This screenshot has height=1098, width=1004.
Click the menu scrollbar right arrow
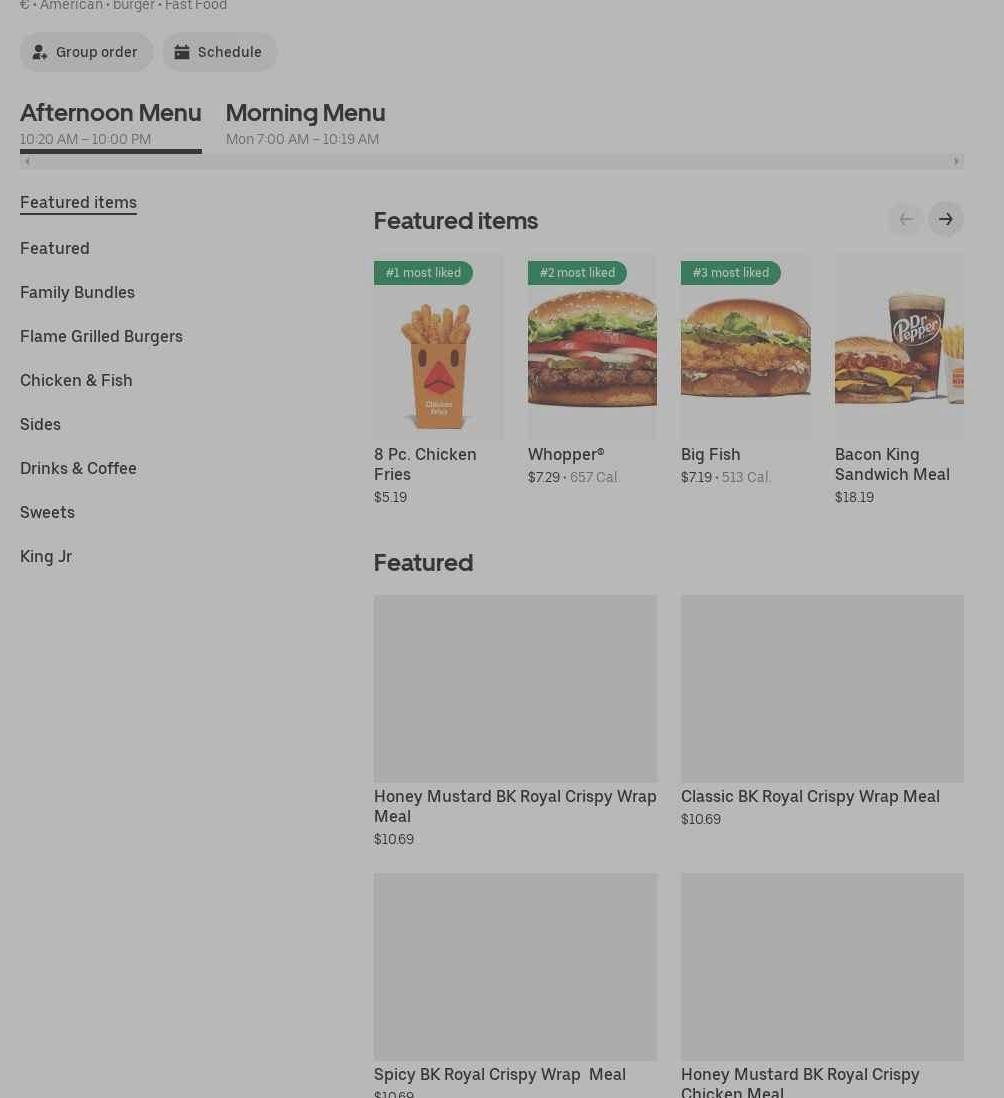tap(956, 162)
